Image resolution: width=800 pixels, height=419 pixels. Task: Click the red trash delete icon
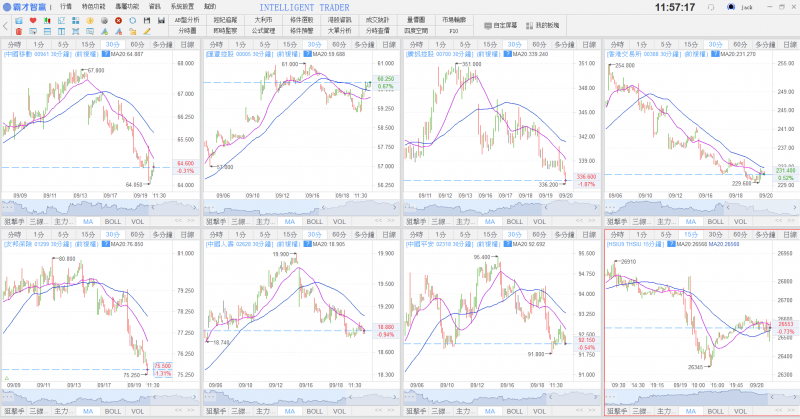click(18, 32)
